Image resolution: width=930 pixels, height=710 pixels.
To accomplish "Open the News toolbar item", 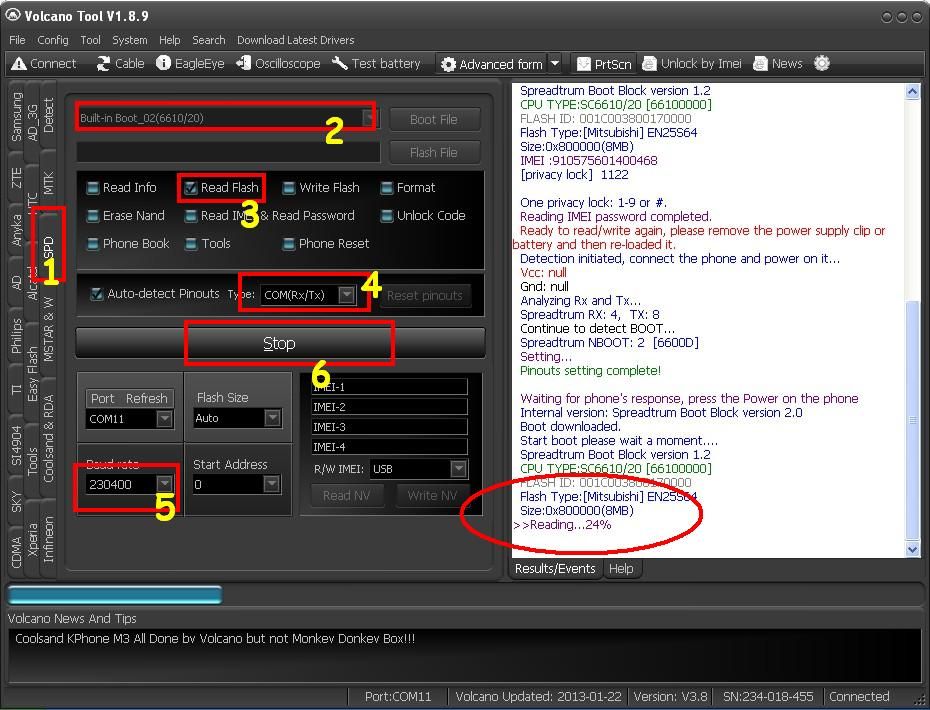I will click(x=761, y=63).
